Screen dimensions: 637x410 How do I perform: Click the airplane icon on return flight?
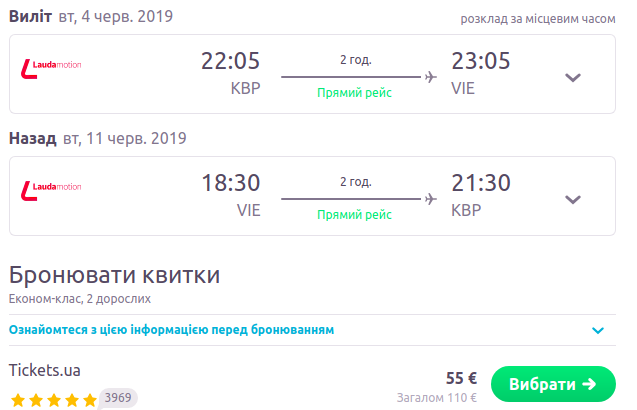tap(431, 198)
